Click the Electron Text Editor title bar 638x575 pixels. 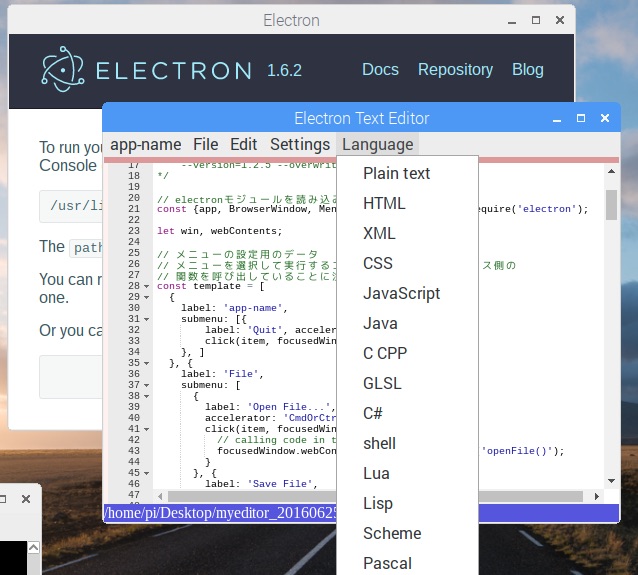tap(361, 118)
